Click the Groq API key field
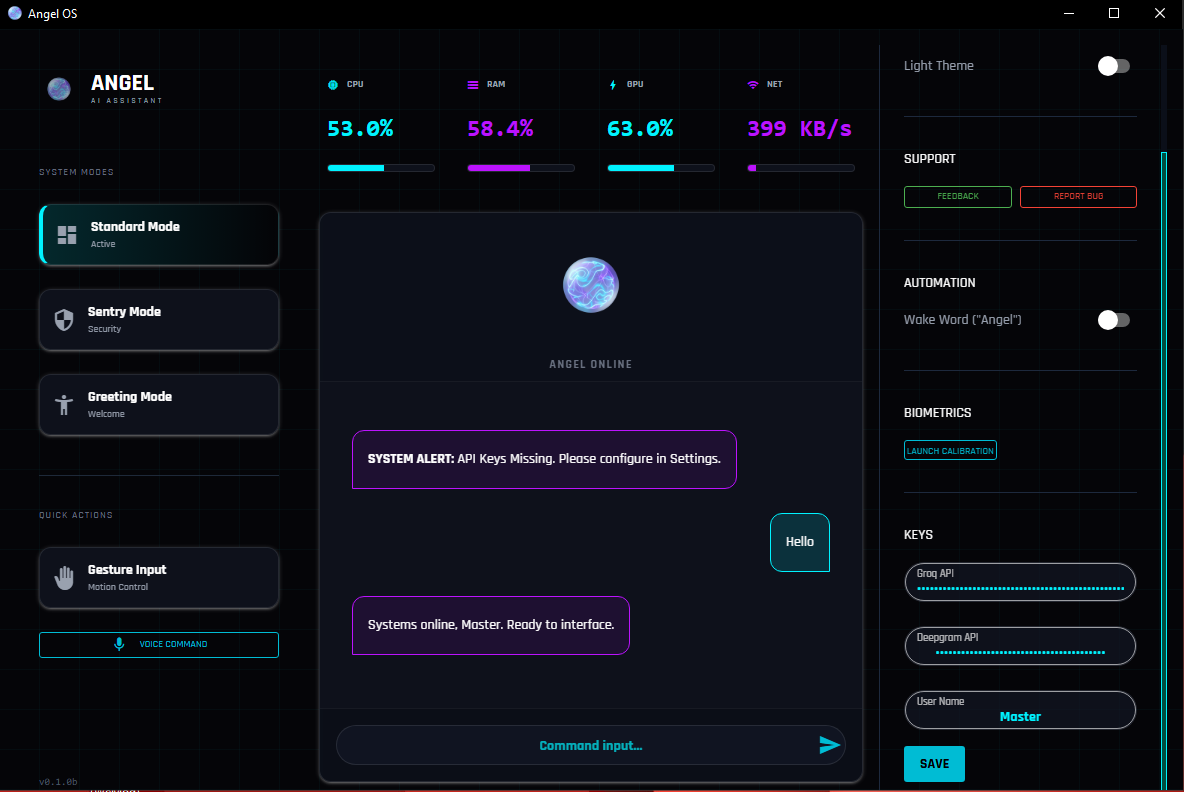The height and width of the screenshot is (792, 1184). [x=1020, y=582]
